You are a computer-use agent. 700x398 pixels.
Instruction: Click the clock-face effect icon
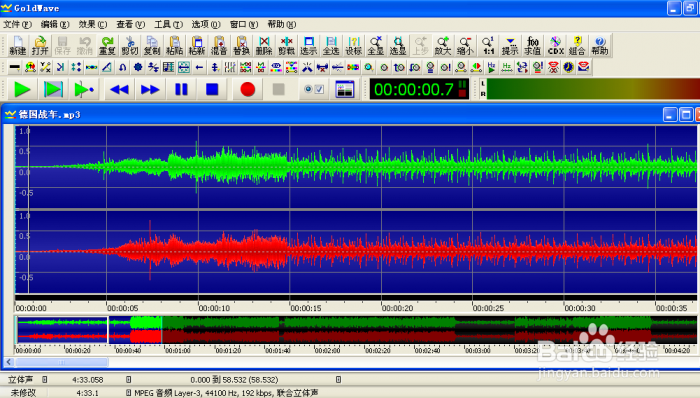point(568,67)
